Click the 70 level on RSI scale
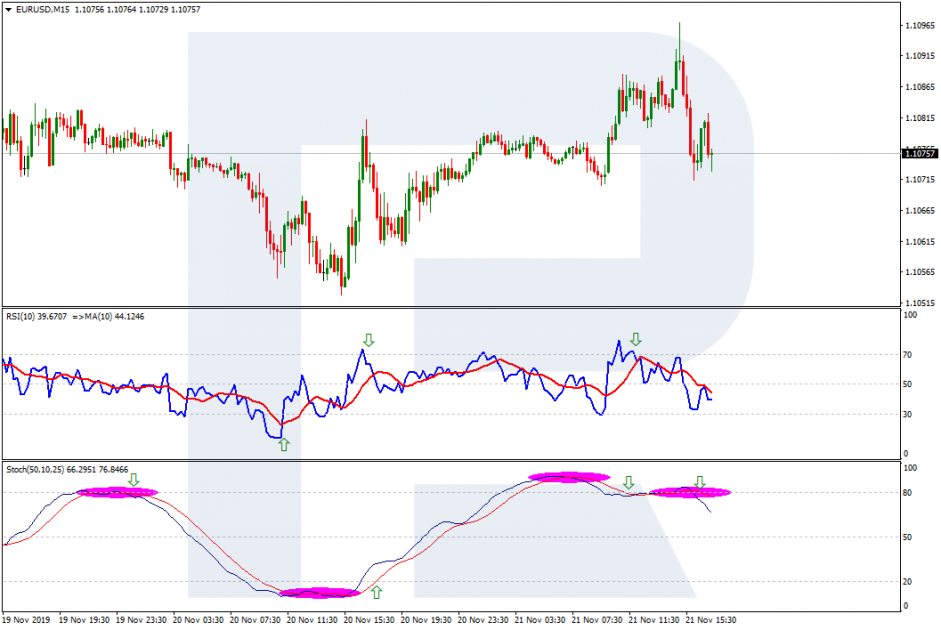The width and height of the screenshot is (941, 630). click(907, 355)
